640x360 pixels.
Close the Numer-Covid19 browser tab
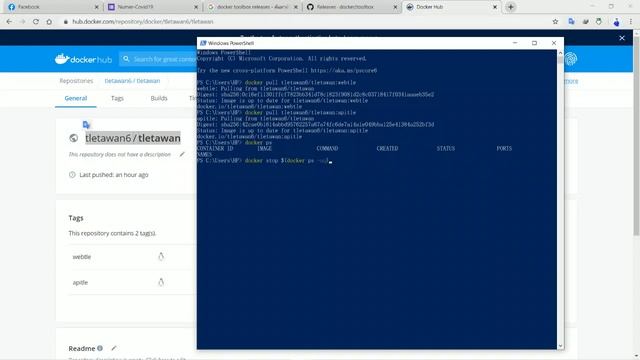pos(196,7)
